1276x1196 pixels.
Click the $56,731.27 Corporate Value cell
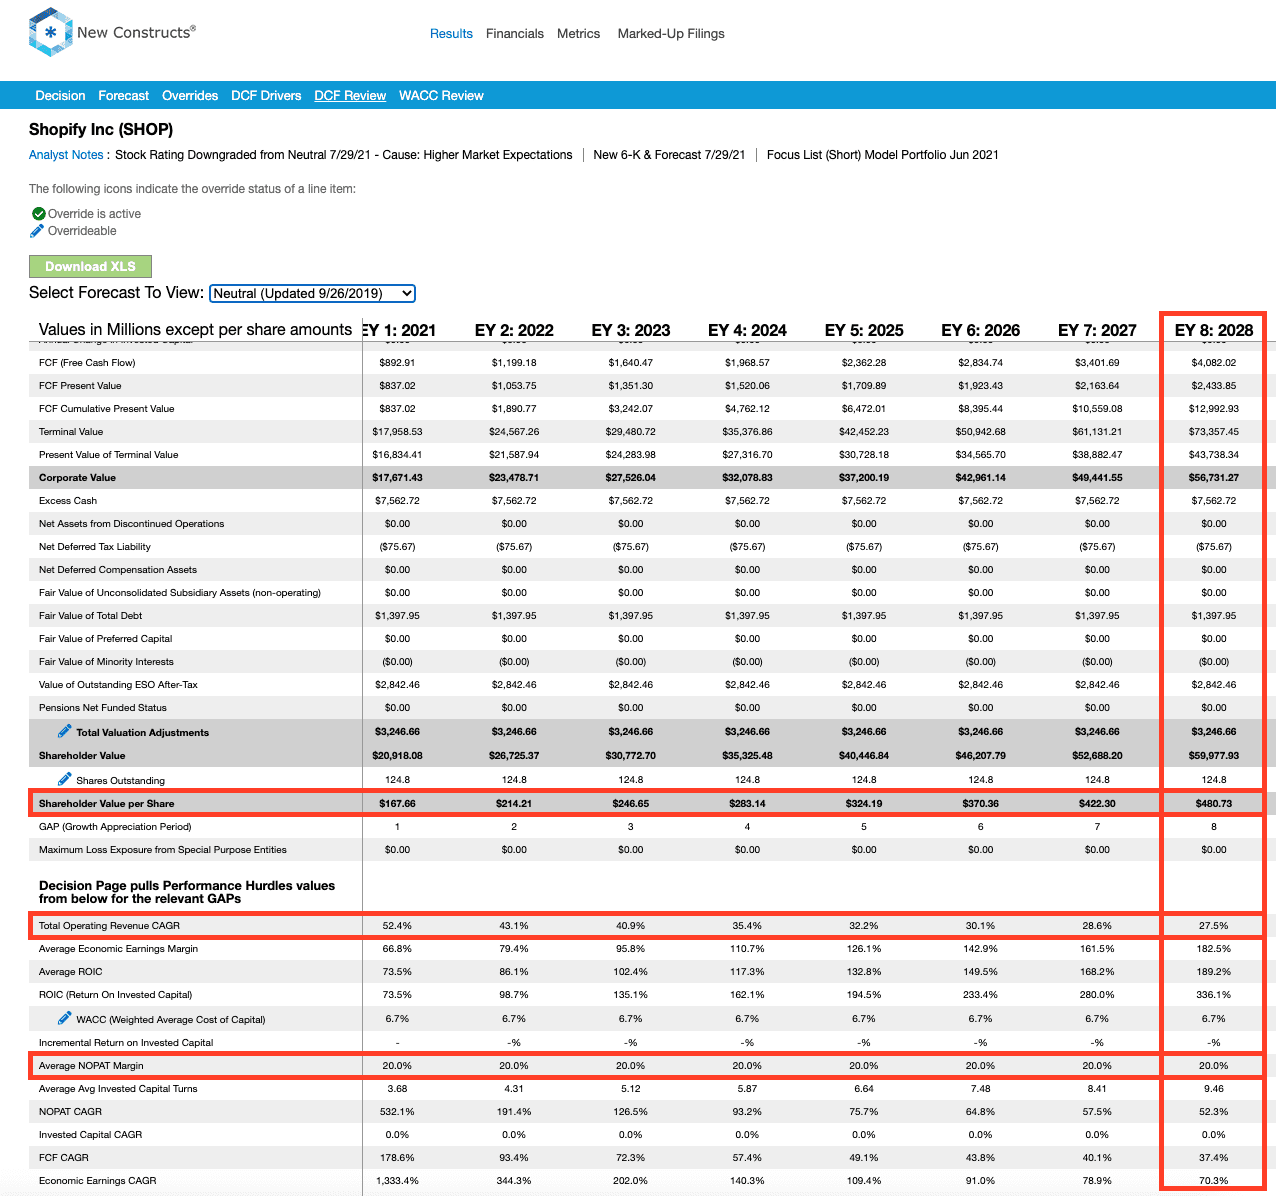click(1214, 478)
